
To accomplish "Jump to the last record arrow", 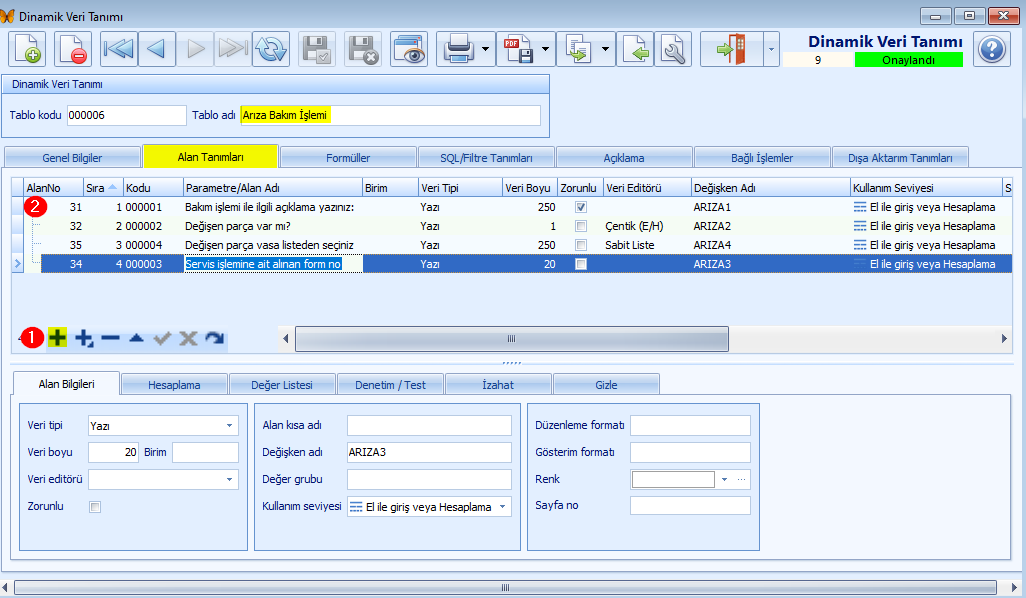I will coord(233,49).
